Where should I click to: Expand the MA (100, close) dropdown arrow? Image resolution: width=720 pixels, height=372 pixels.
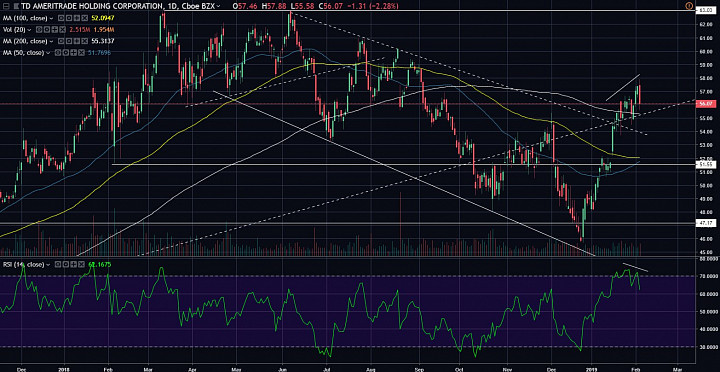[51, 18]
